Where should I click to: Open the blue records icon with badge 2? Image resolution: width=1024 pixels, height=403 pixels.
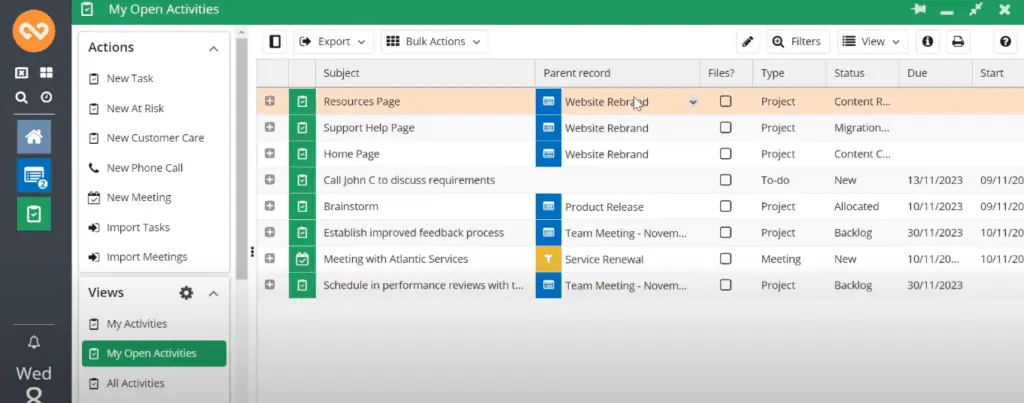pos(34,175)
